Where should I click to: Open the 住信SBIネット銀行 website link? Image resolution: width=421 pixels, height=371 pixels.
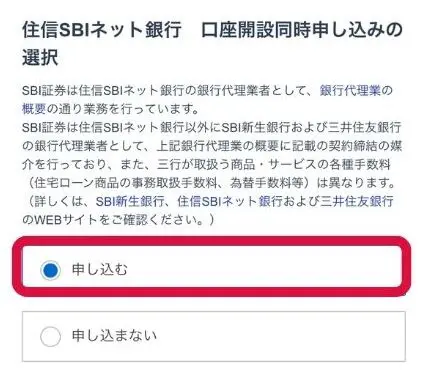coord(230,201)
